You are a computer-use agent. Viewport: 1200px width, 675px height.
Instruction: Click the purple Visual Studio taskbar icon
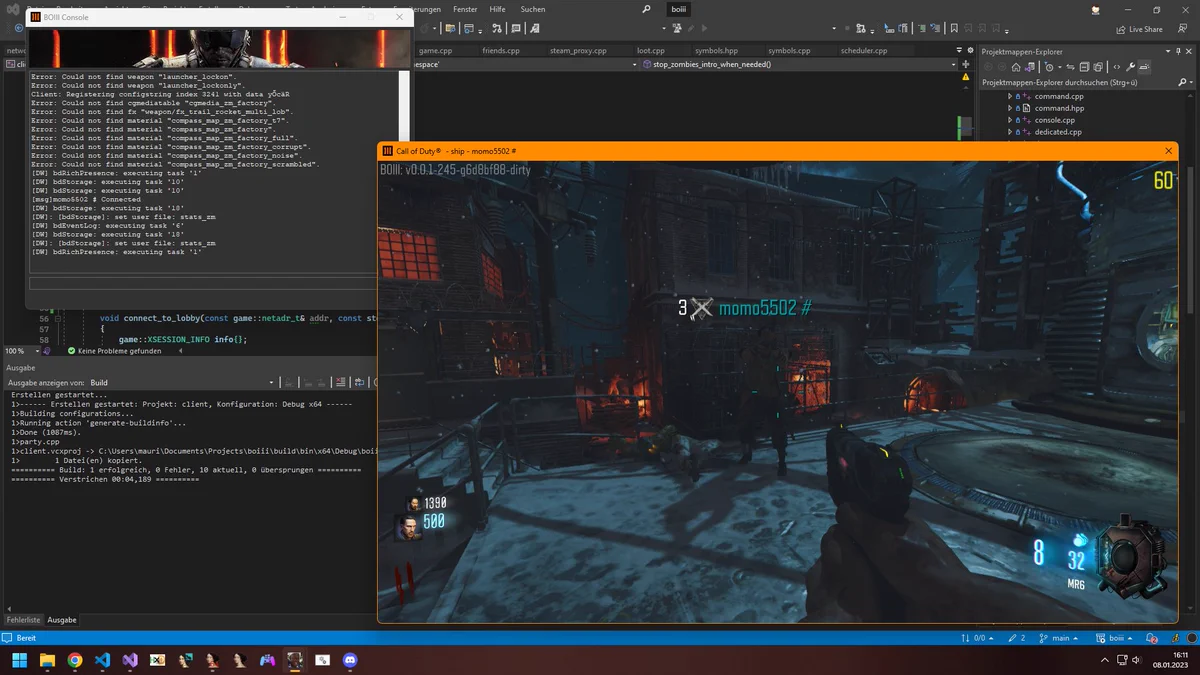(130, 660)
